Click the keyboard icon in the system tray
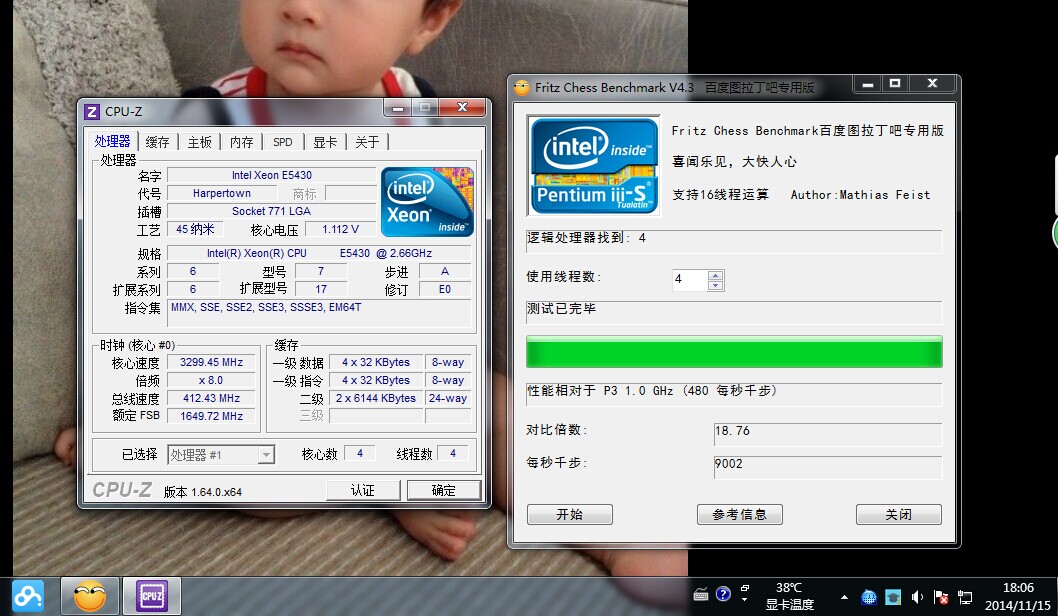 (x=701, y=594)
